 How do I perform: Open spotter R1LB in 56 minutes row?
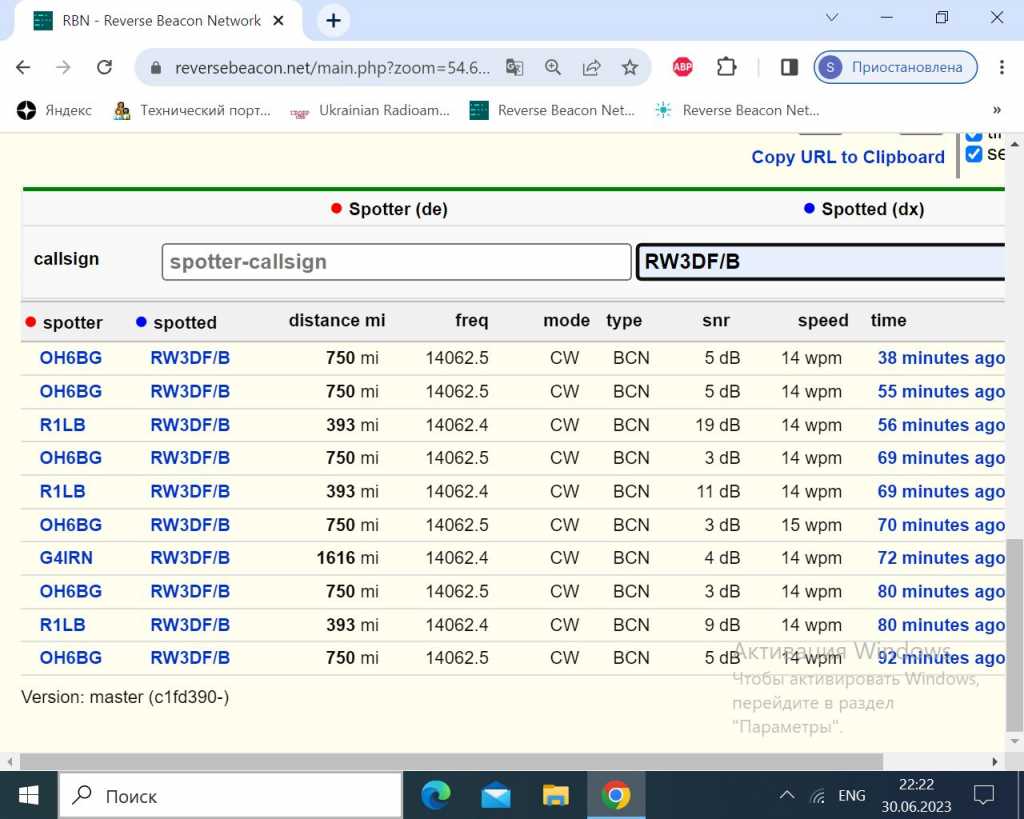[62, 425]
